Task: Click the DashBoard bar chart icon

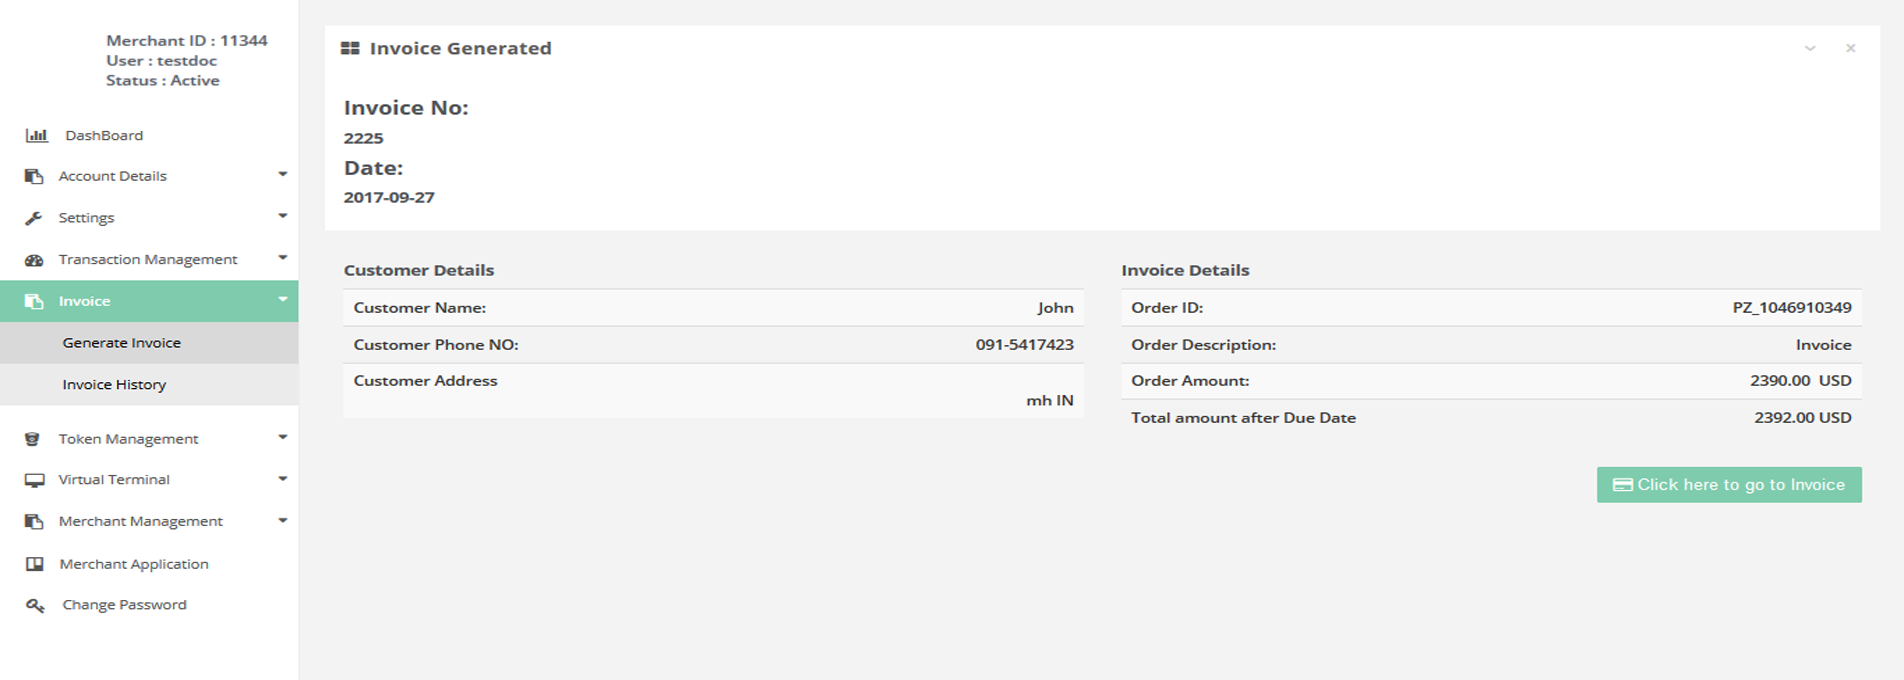Action: 37,135
